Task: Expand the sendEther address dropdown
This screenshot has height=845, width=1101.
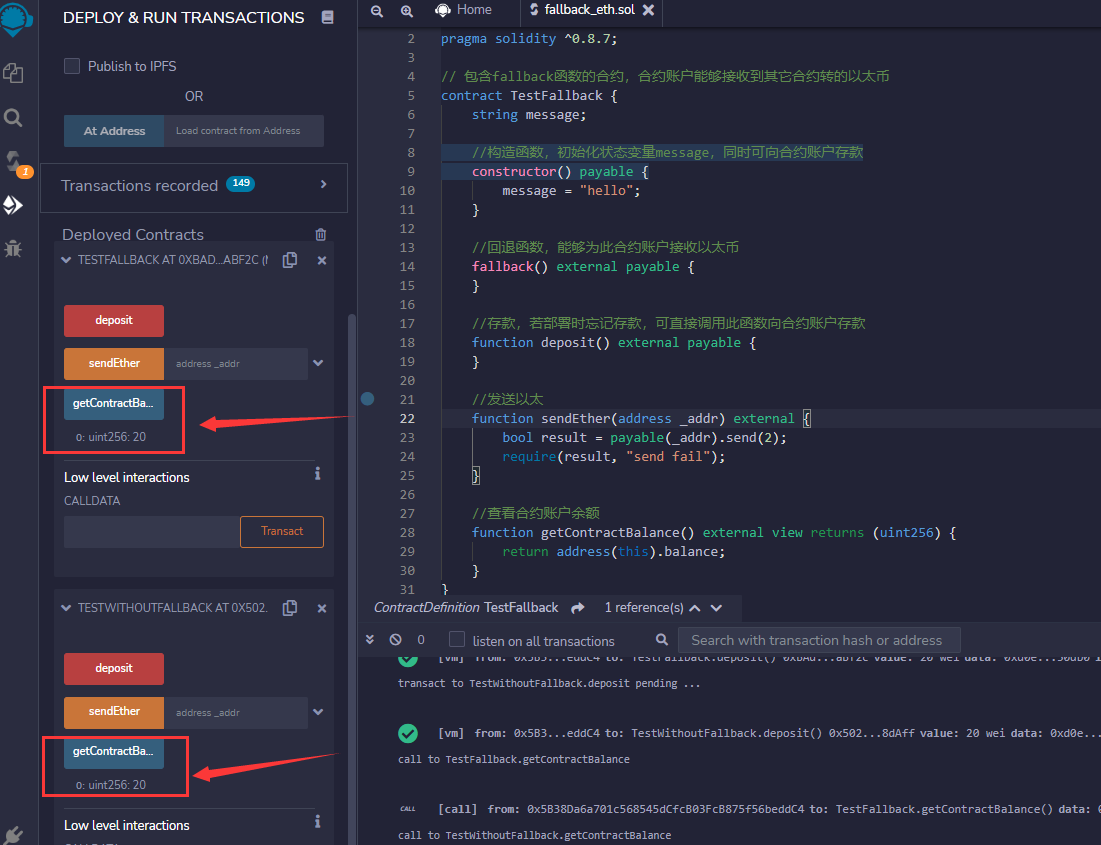Action: [317, 364]
